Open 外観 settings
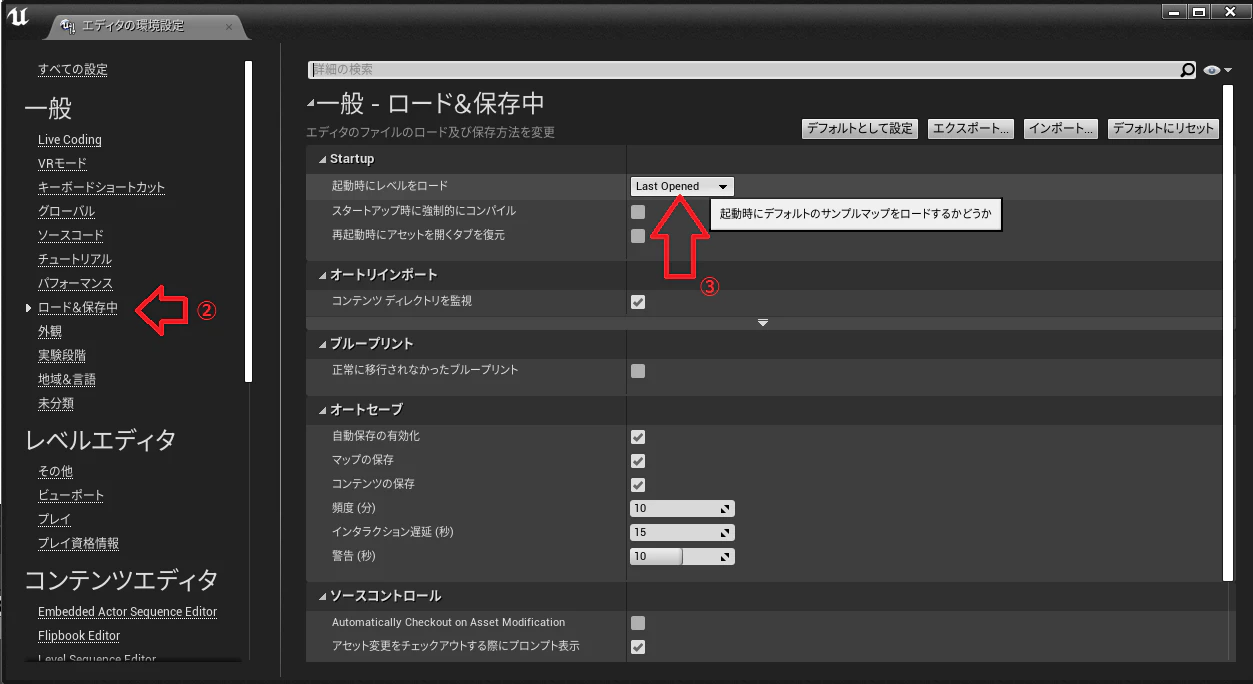This screenshot has height=684, width=1253. click(50, 332)
